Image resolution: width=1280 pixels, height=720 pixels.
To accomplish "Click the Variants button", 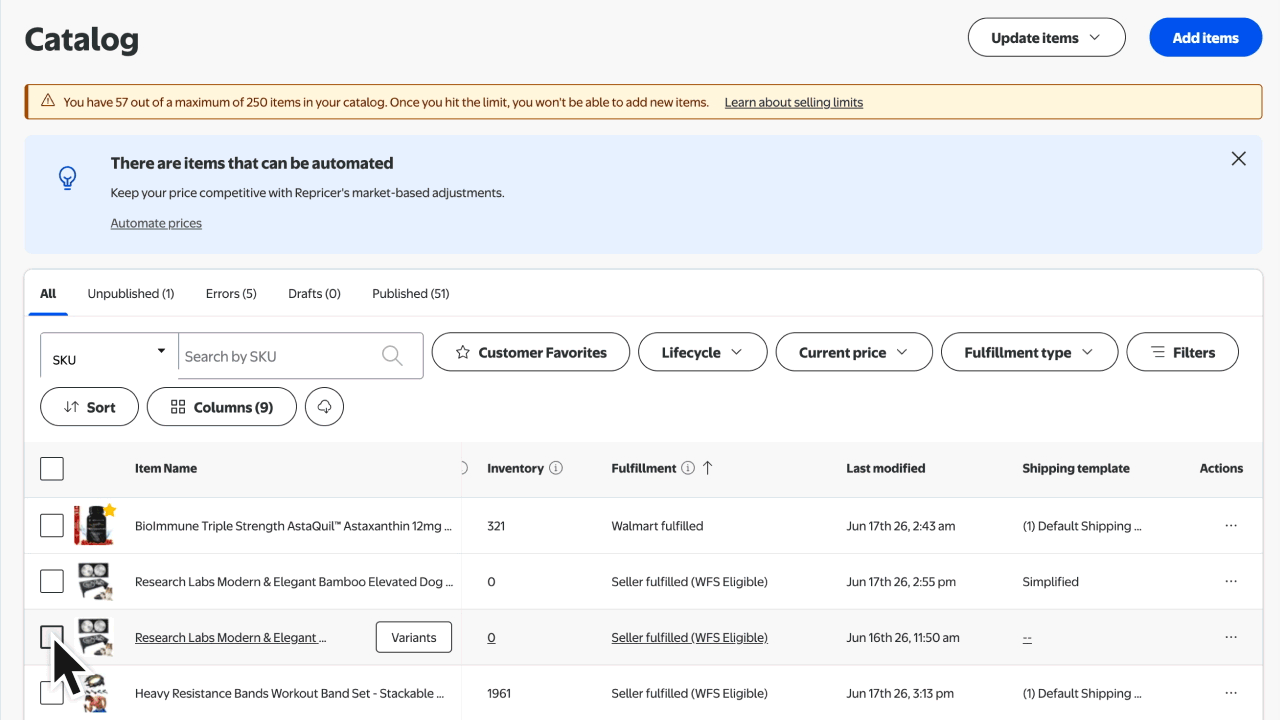I will point(414,638).
